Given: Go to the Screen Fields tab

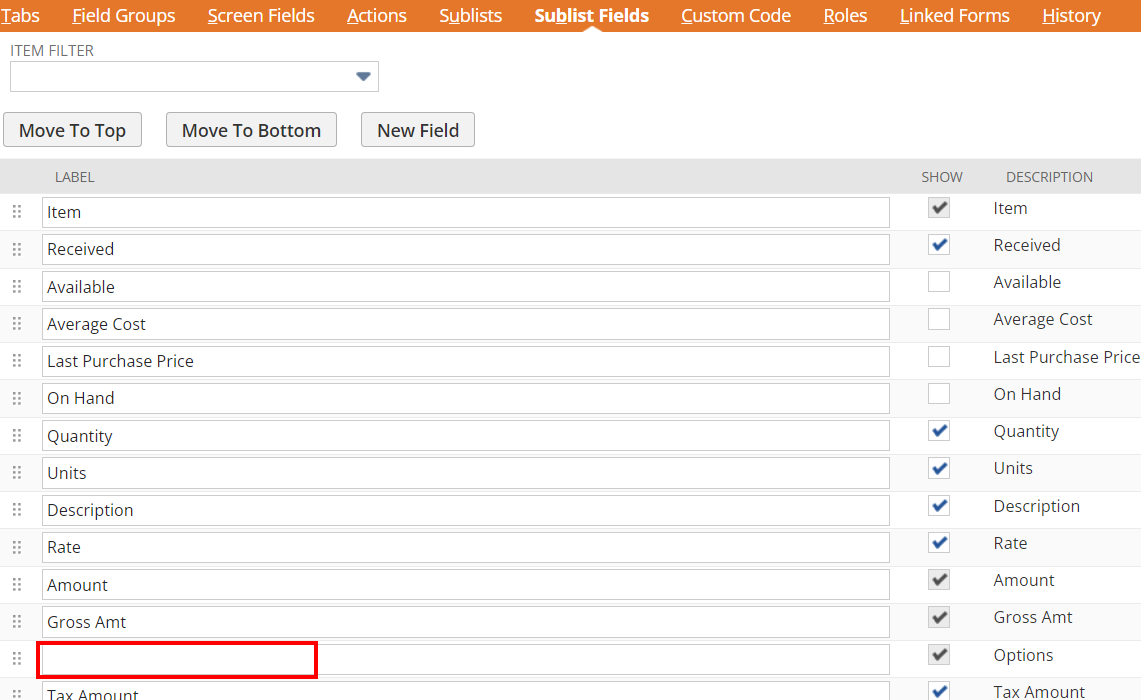Looking at the screenshot, I should tap(261, 16).
